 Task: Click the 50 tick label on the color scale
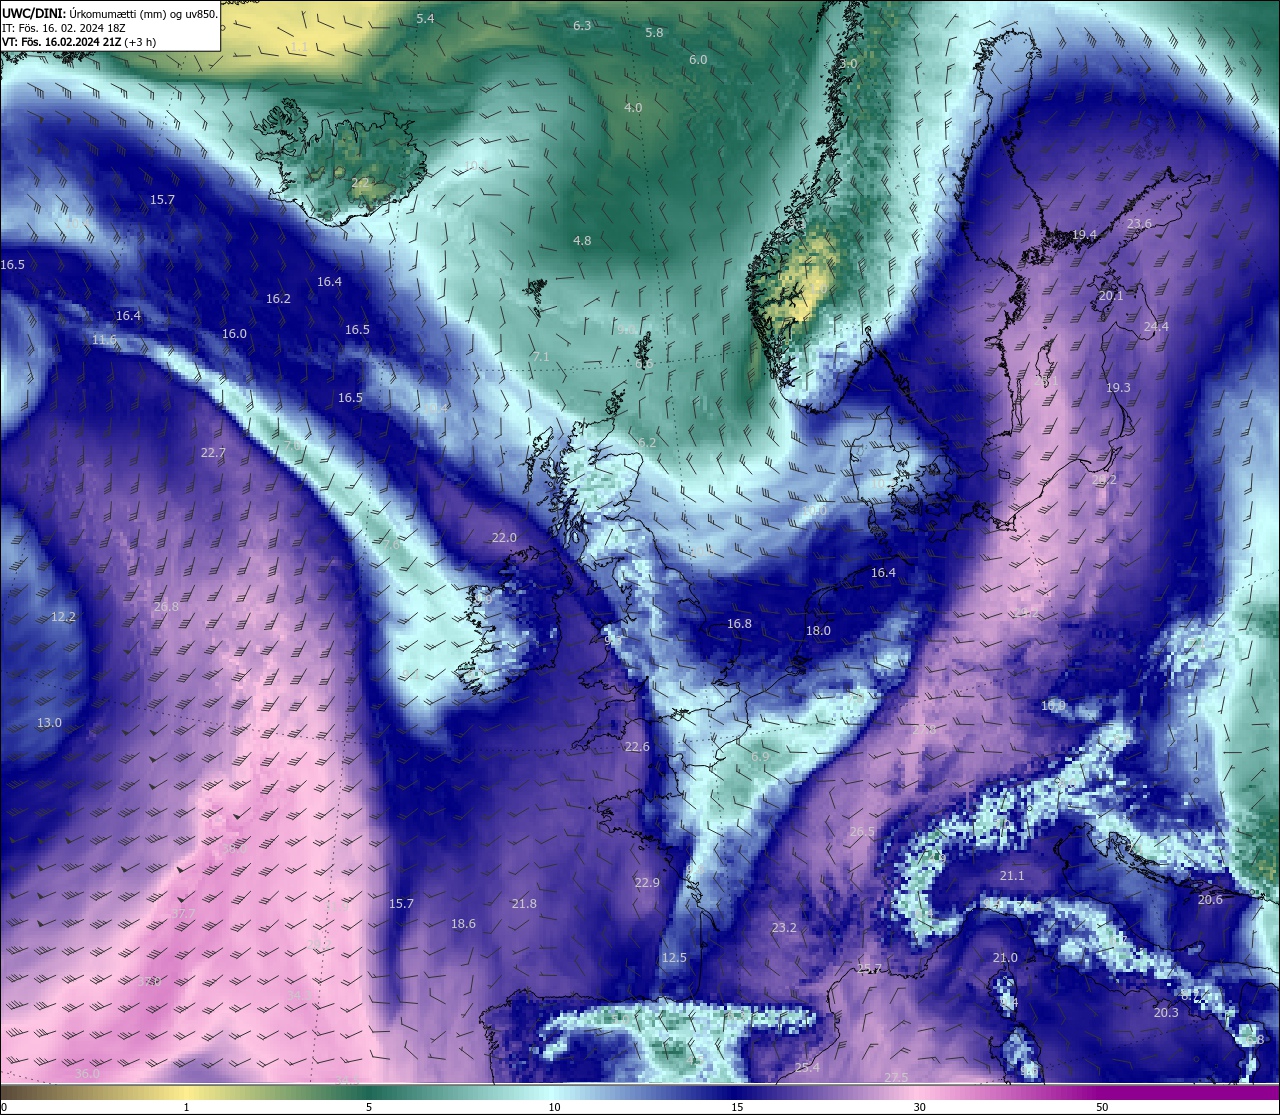(1102, 1107)
